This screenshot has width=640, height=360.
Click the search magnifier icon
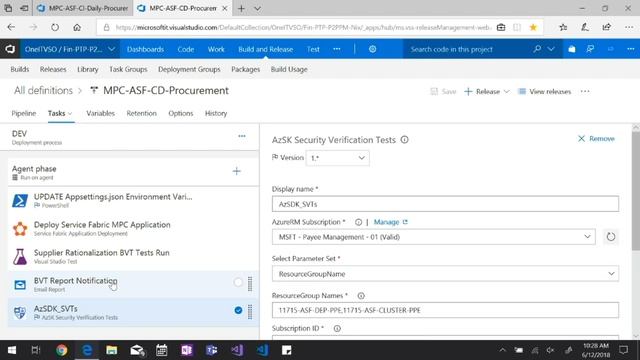pyautogui.click(x=537, y=49)
